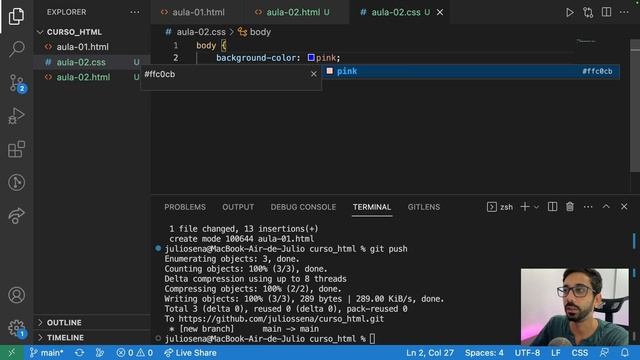Switch to the TERMINAL panel tab
Image resolution: width=640 pixels, height=360 pixels.
click(x=372, y=207)
